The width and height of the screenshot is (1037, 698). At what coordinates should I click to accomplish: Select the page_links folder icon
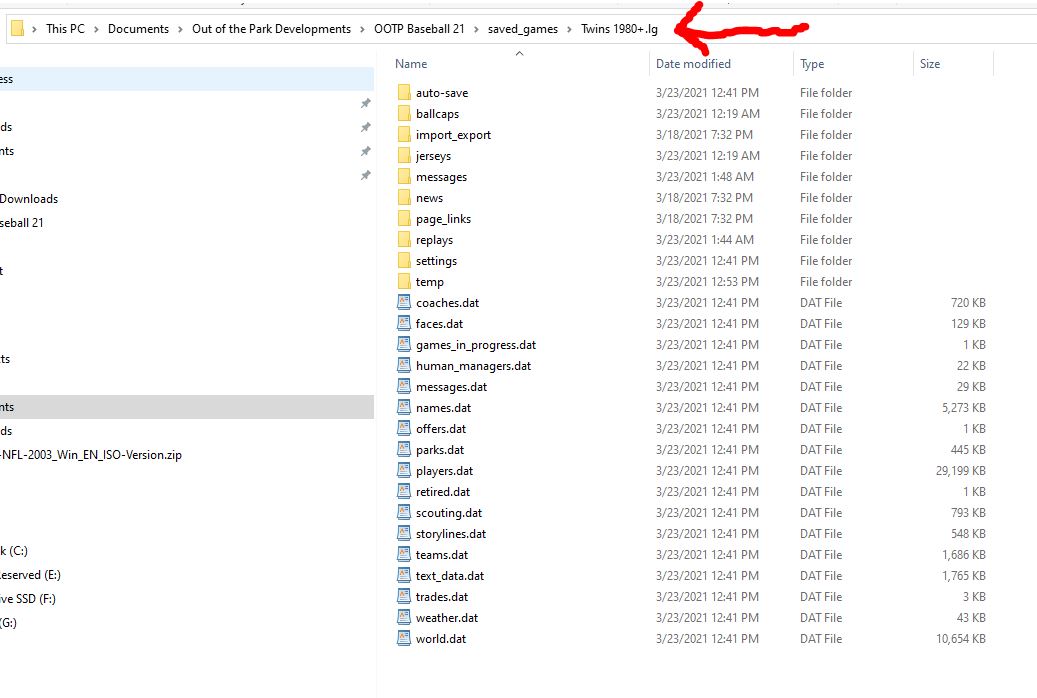(x=404, y=218)
